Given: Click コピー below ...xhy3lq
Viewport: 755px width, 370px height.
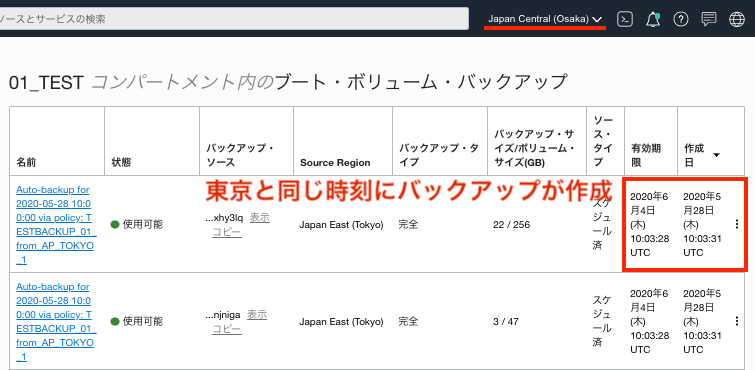Looking at the screenshot, I should click(227, 232).
